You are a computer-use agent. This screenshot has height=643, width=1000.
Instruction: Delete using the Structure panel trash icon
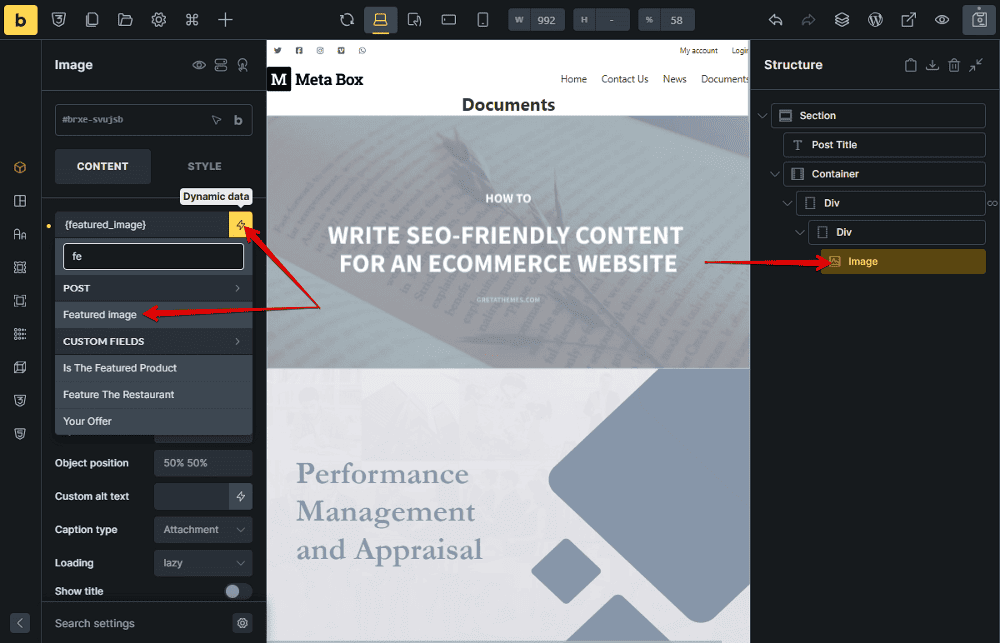[954, 65]
